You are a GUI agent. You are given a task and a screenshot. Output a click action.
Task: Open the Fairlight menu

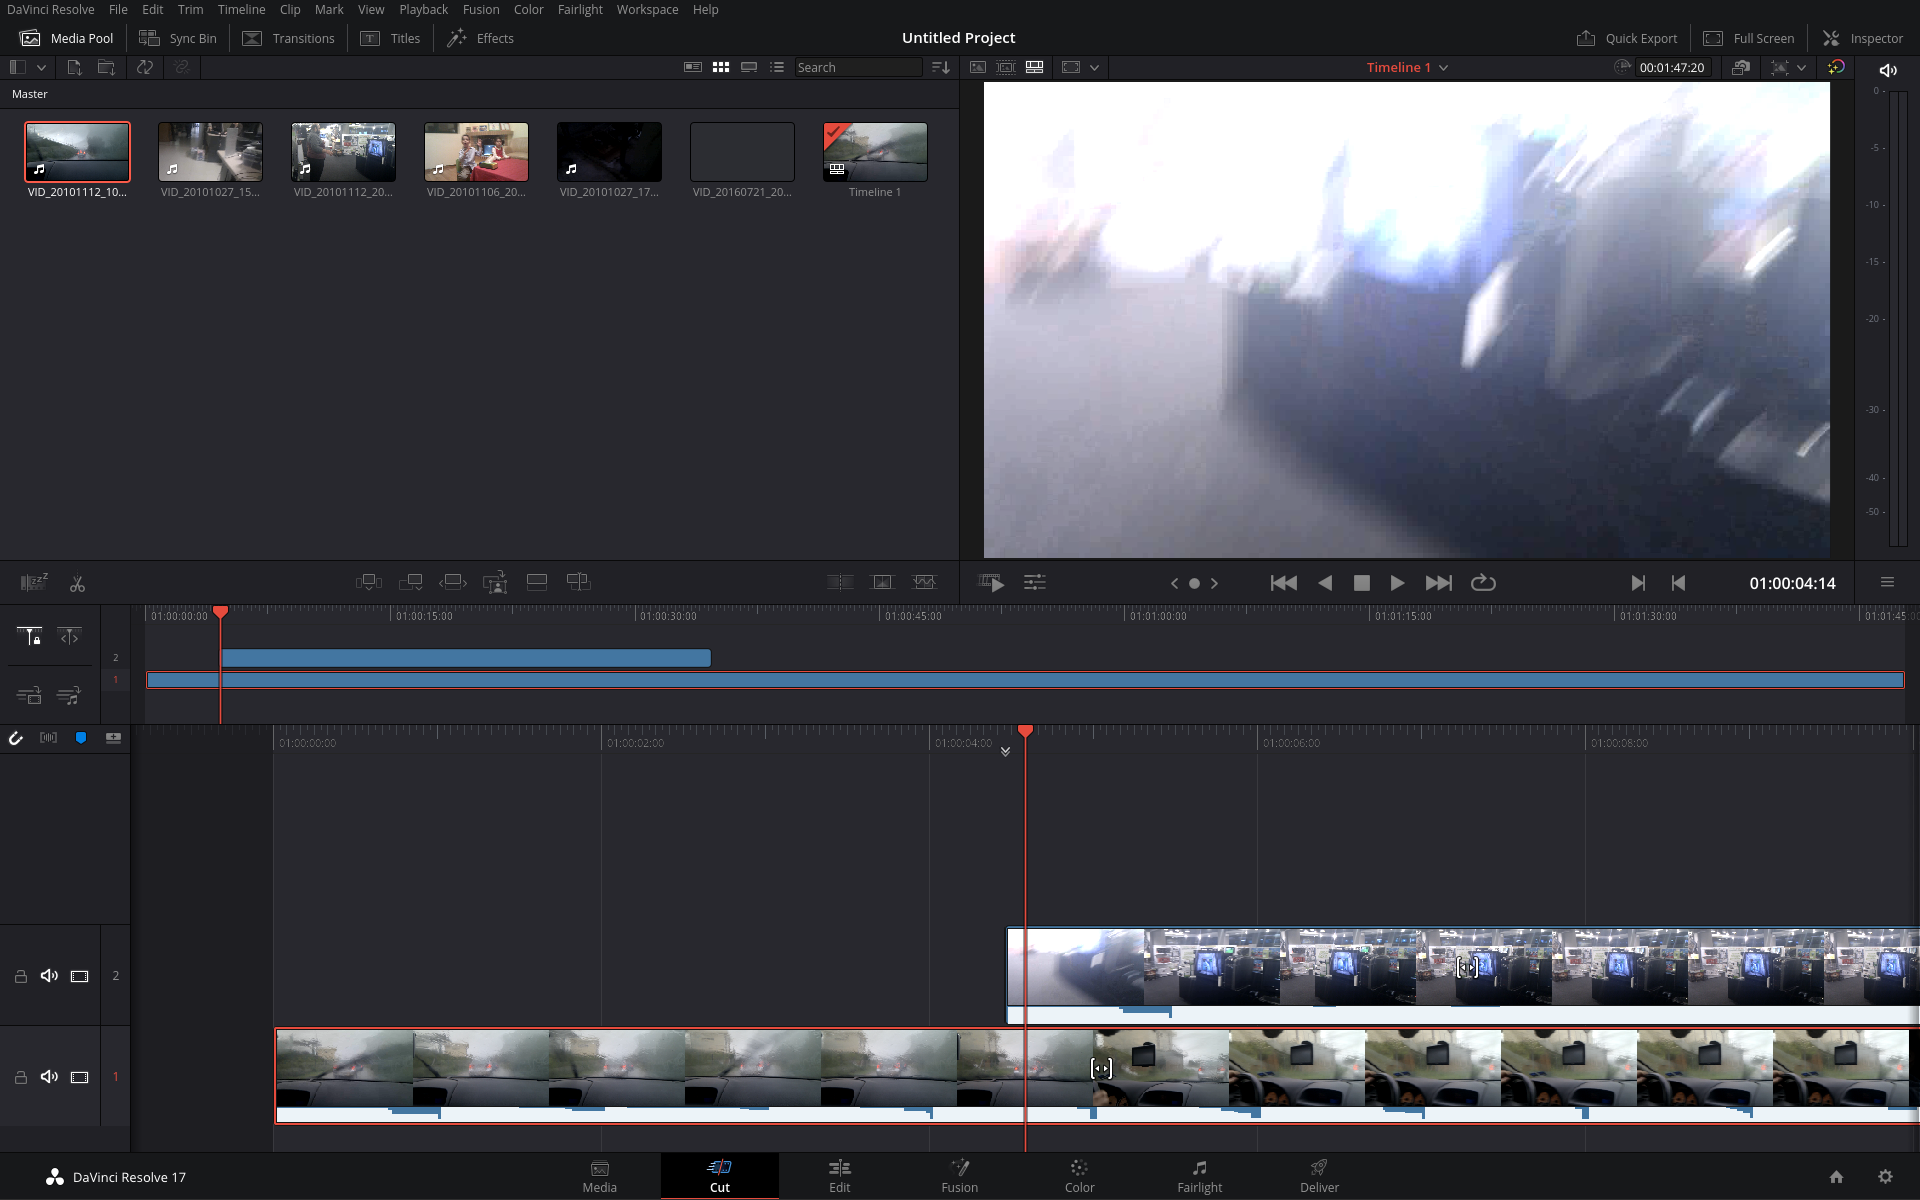[x=580, y=9]
